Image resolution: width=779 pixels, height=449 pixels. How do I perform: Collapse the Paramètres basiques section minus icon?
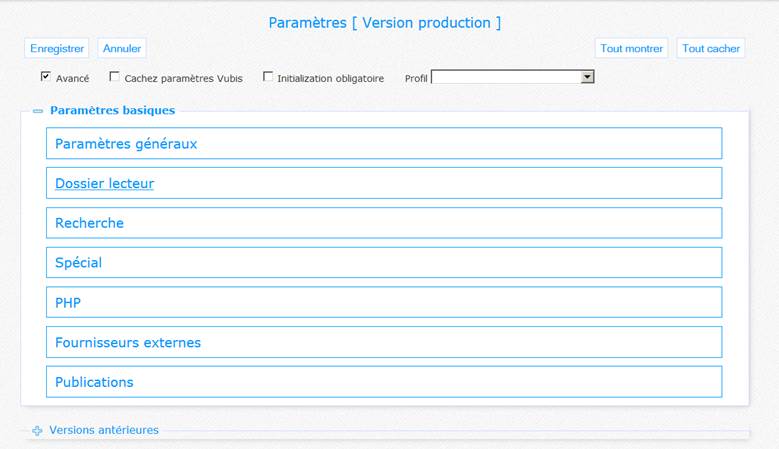[x=38, y=111]
